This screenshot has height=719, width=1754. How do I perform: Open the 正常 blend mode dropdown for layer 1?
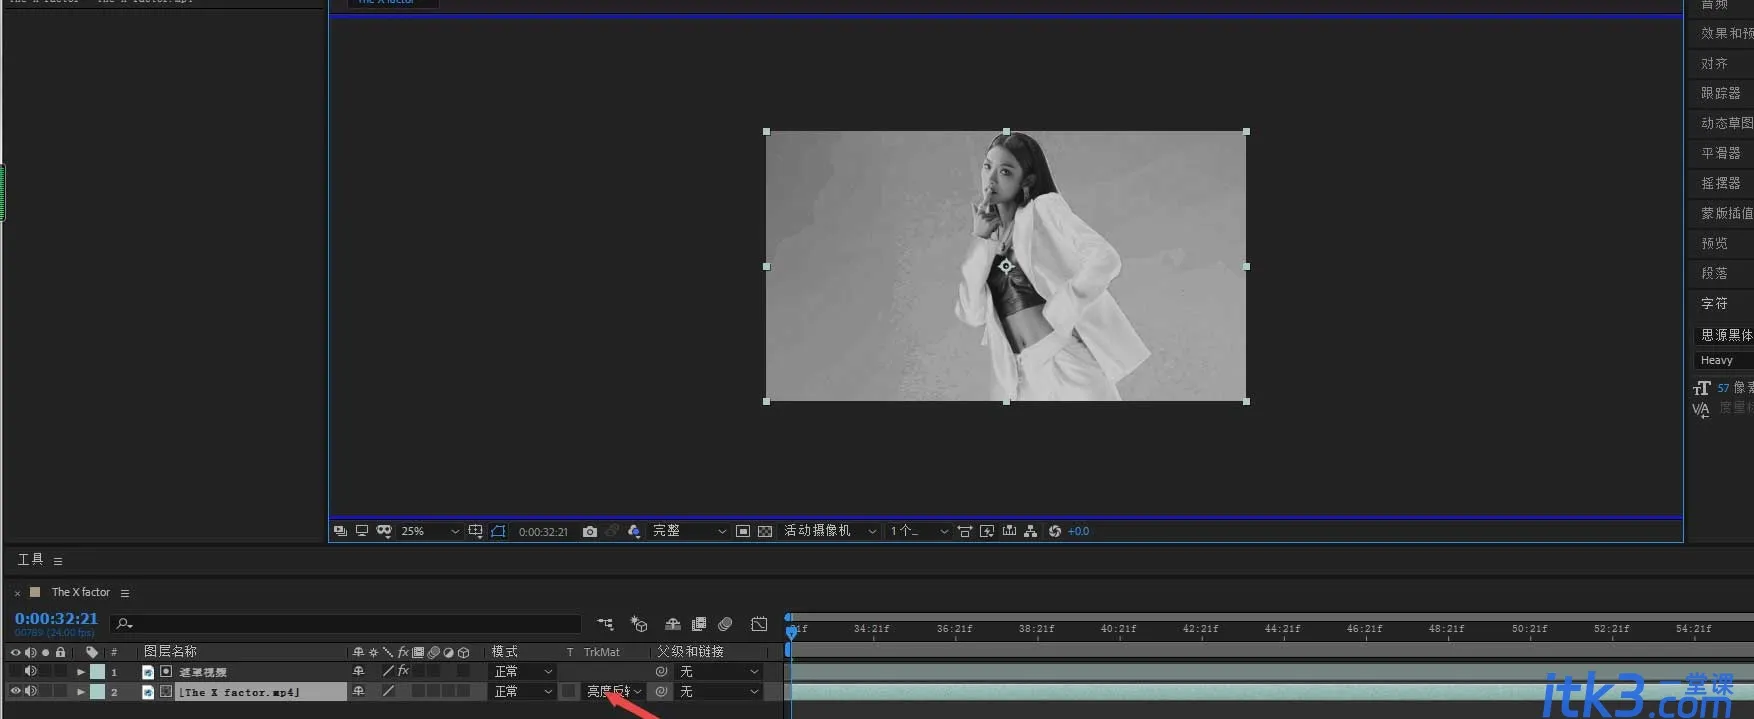click(x=523, y=672)
